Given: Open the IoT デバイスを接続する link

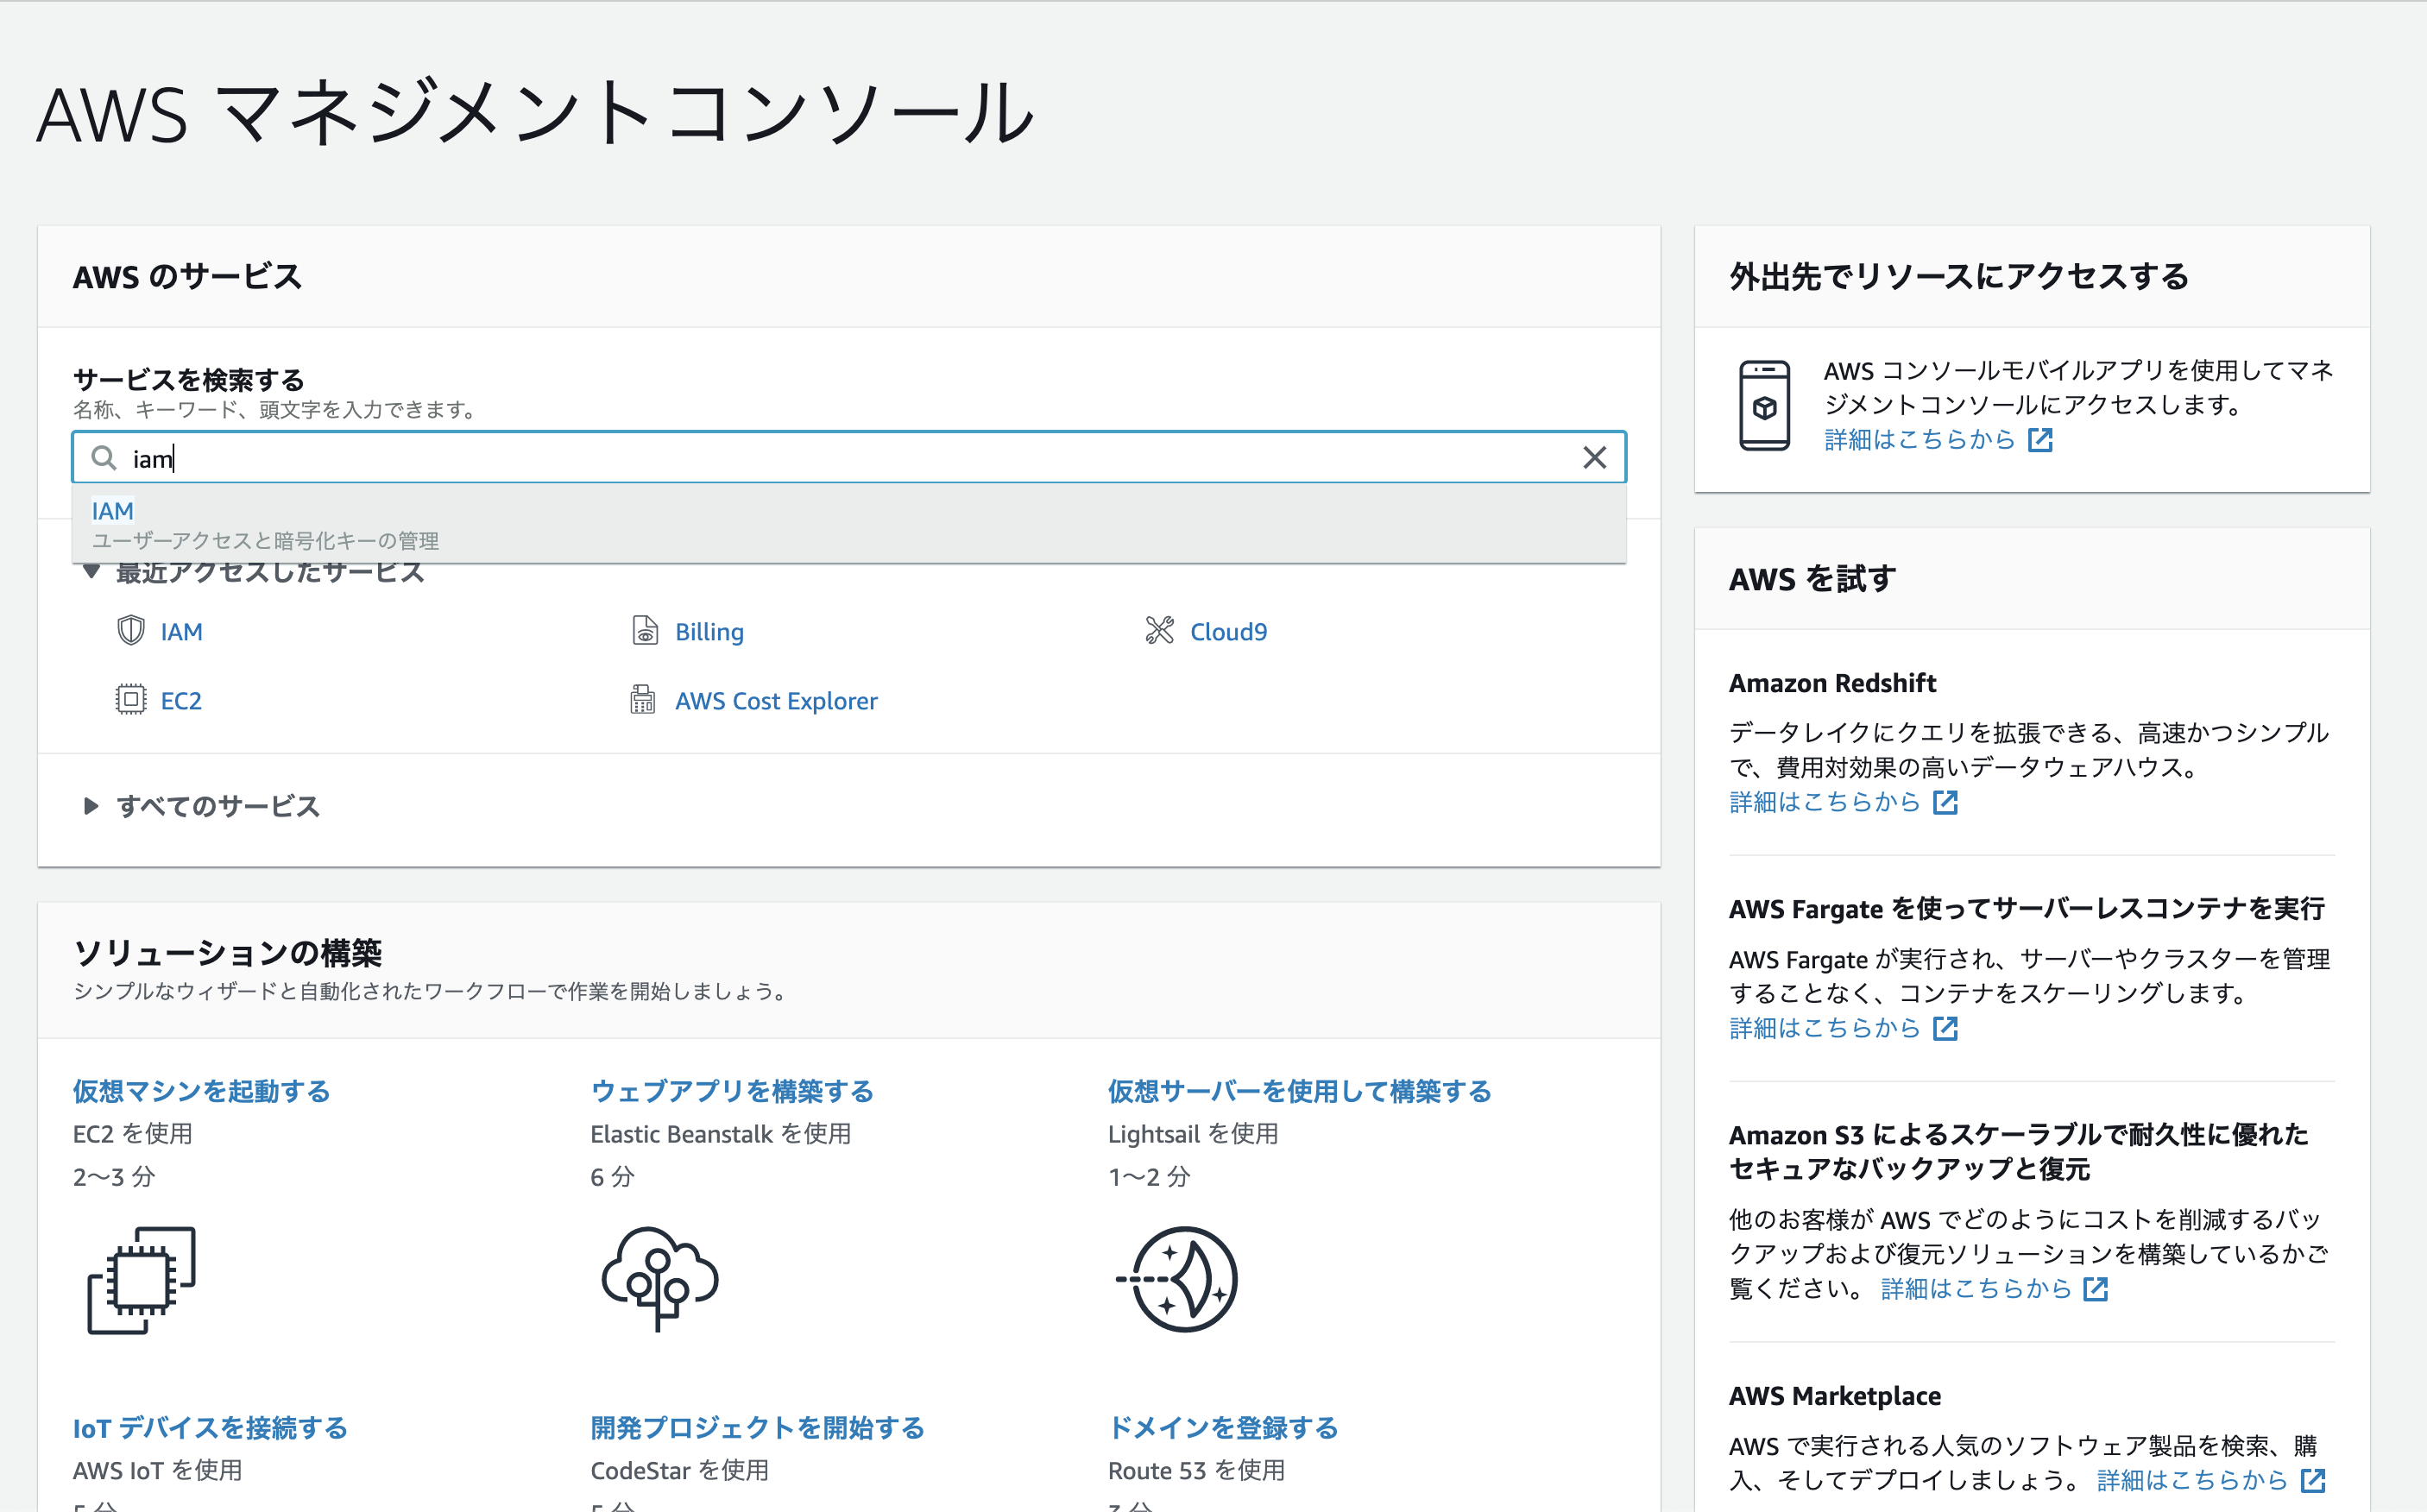Looking at the screenshot, I should [x=210, y=1428].
